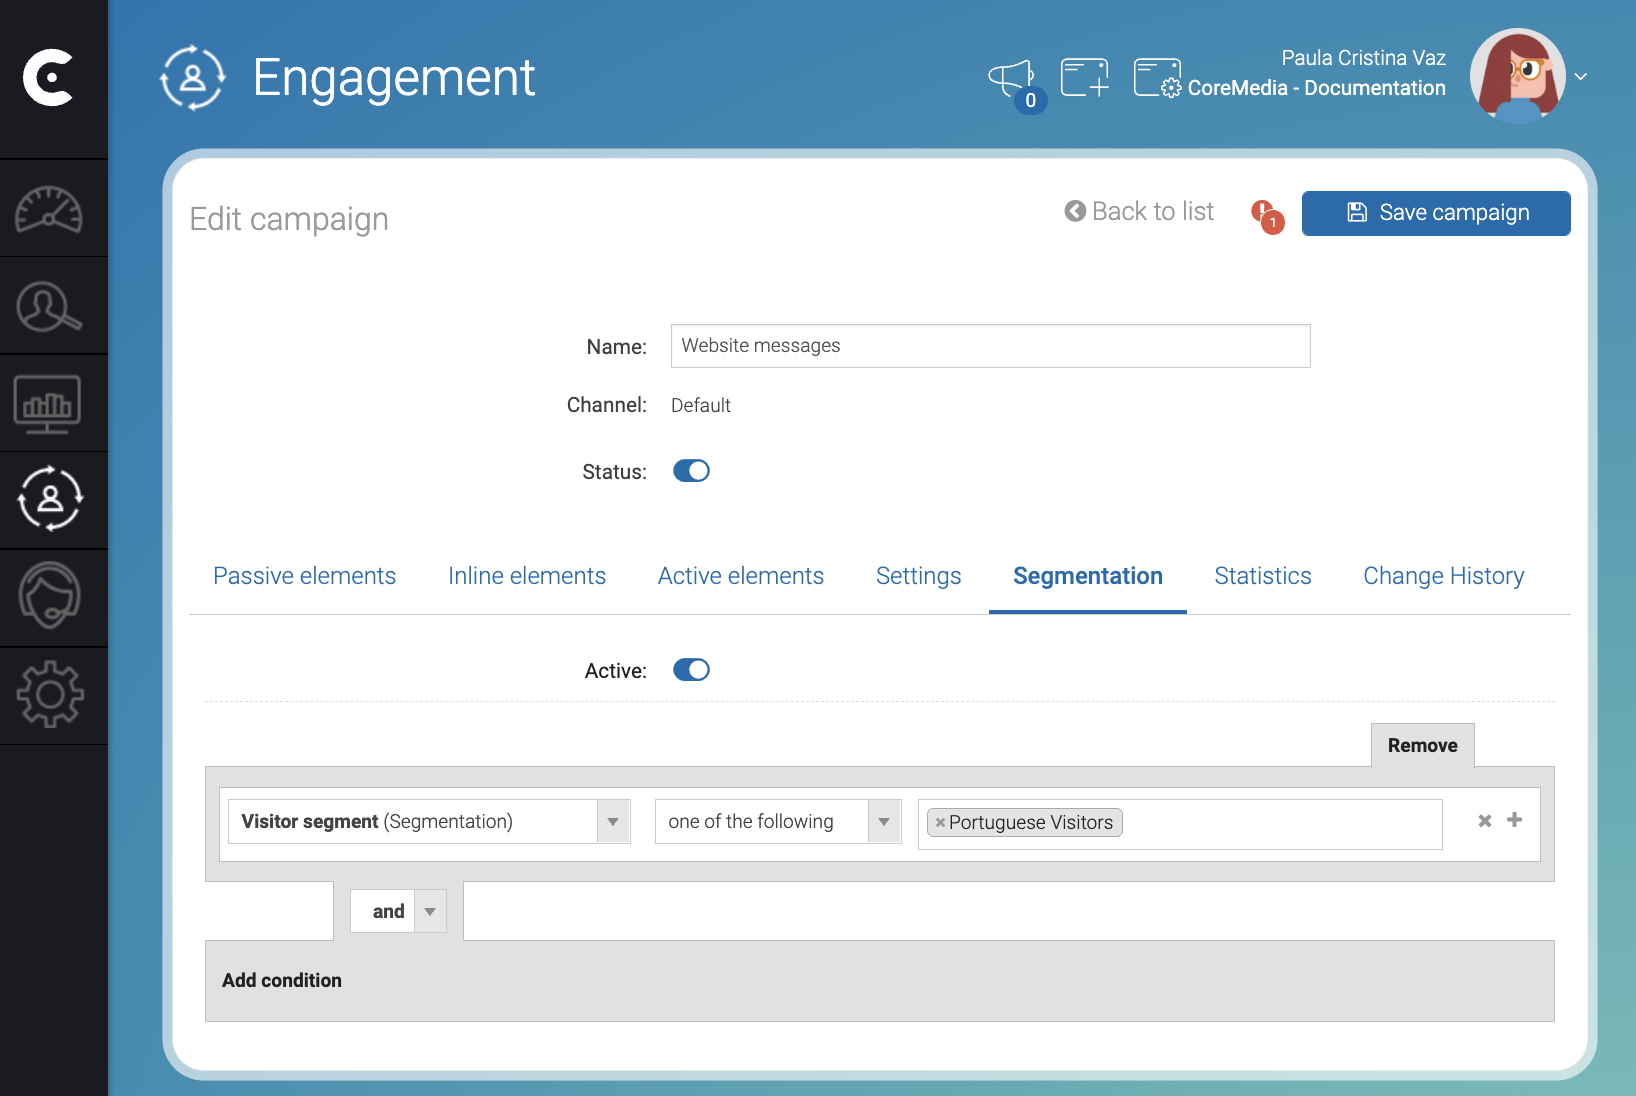The image size is (1636, 1096).
Task: Open the Visitor segment dropdown
Action: tap(430, 822)
